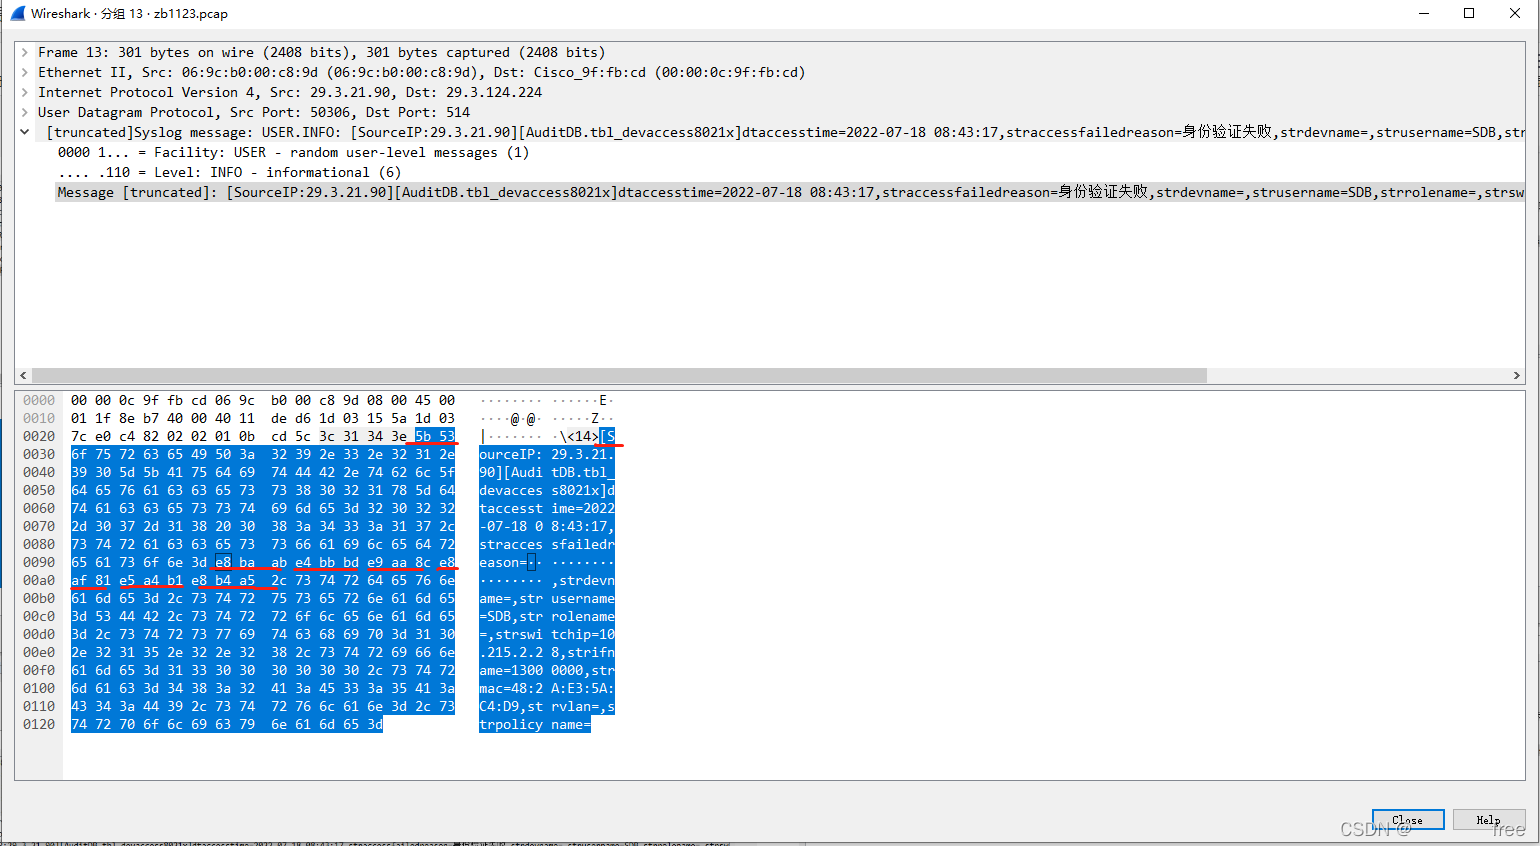Click hex offset 0010 in bytes pane
Screen dimensions: 1540x846
click(39, 418)
